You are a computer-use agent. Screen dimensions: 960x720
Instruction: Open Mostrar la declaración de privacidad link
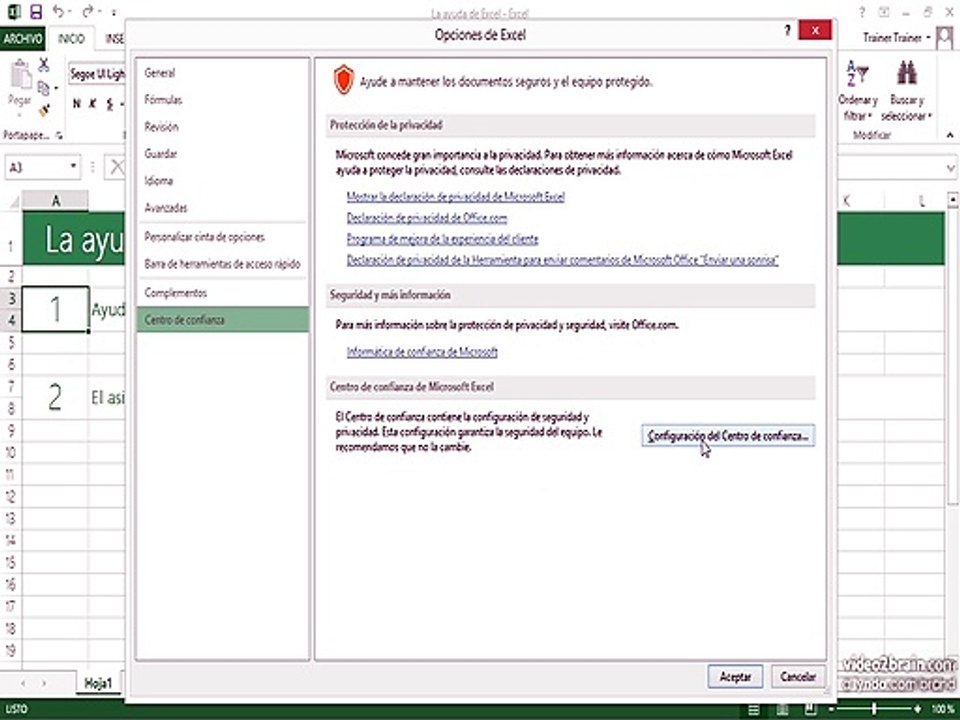[456, 197]
